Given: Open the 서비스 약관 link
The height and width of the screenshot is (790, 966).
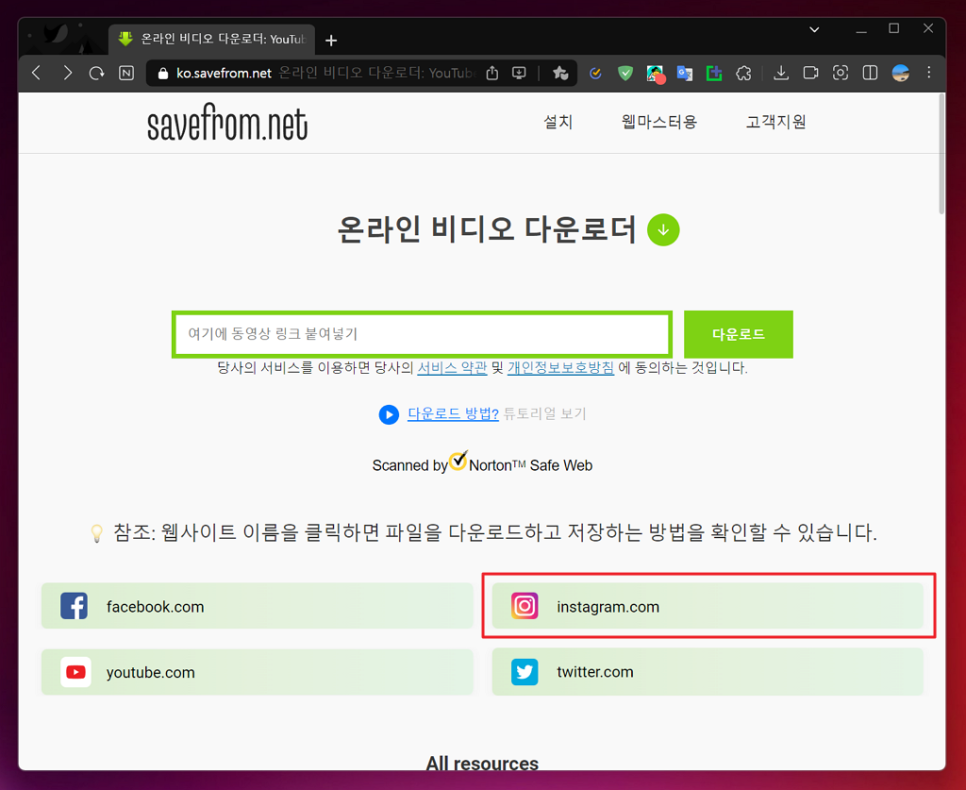Looking at the screenshot, I should click(452, 368).
